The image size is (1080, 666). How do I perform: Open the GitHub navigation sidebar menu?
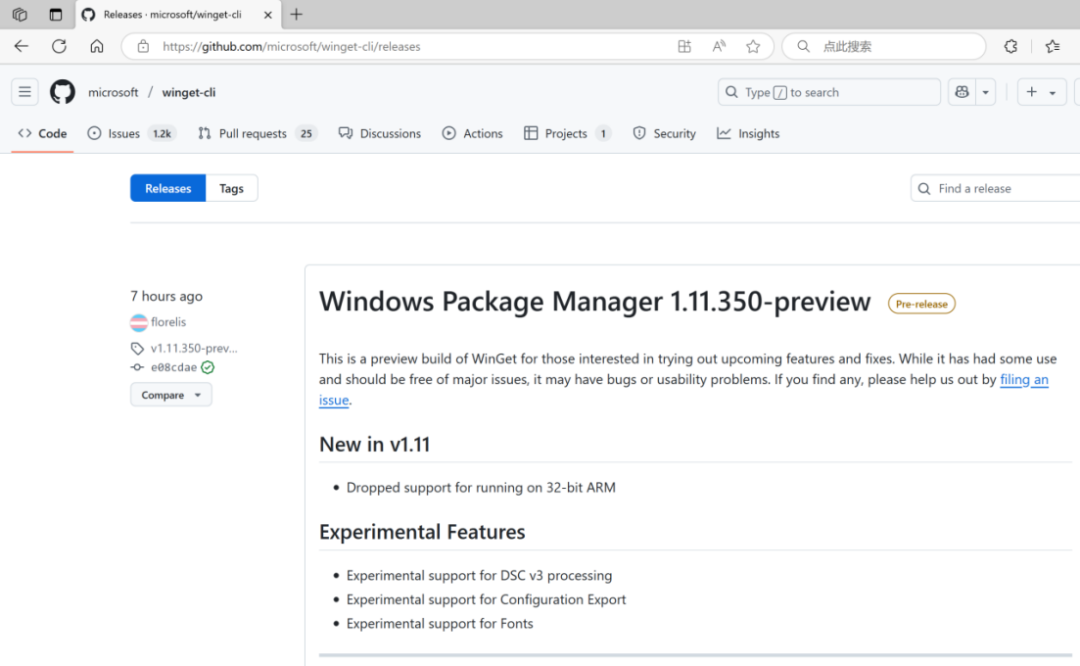(x=24, y=91)
